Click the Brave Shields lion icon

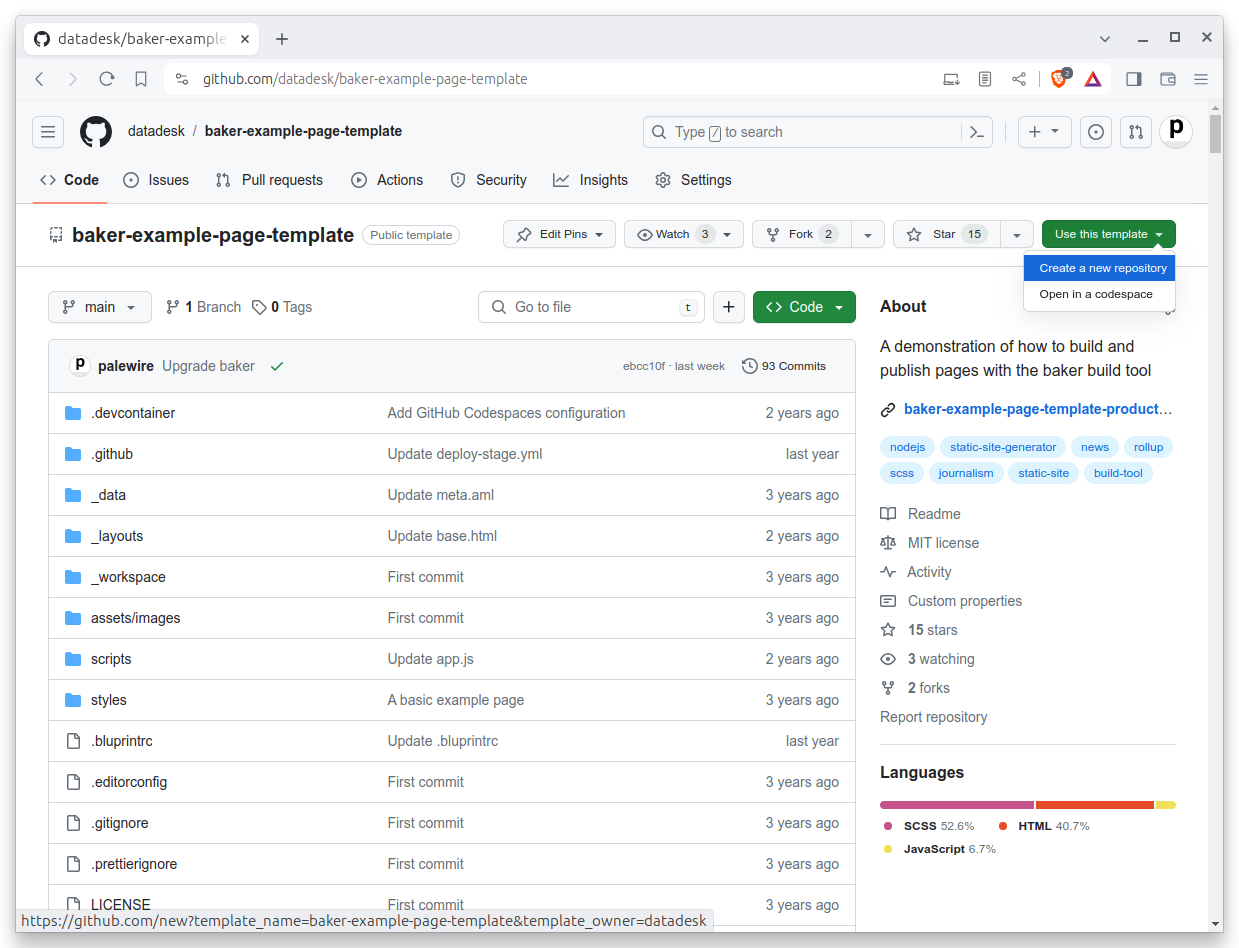[1059, 79]
